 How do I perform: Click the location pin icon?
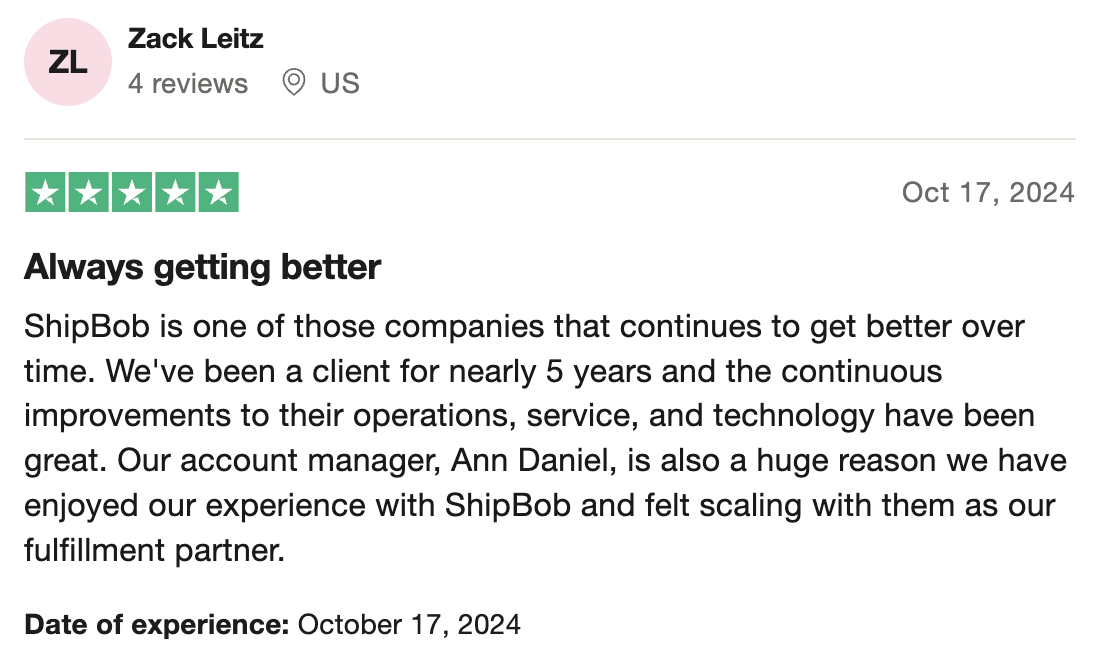click(294, 83)
